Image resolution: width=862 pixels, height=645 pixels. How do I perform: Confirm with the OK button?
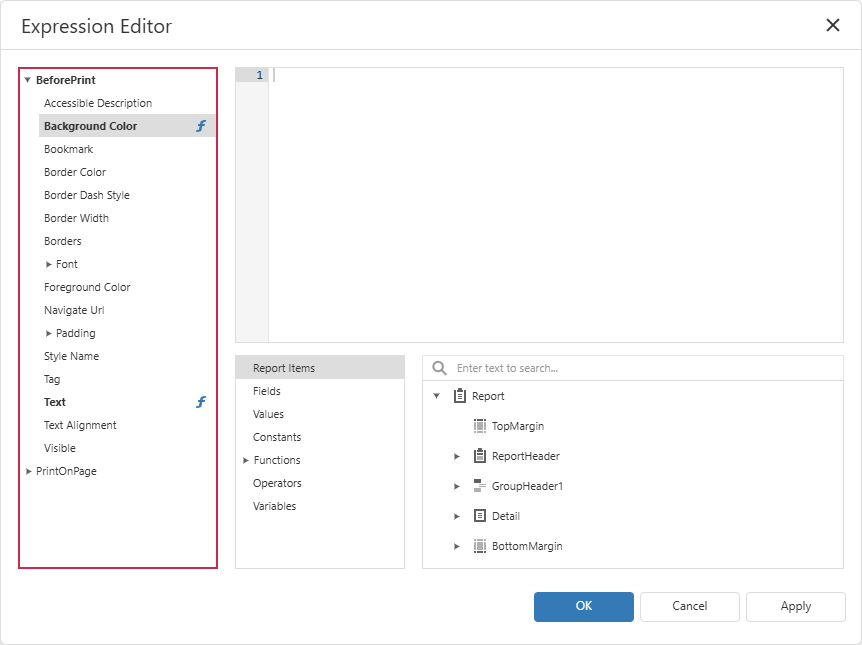(584, 607)
